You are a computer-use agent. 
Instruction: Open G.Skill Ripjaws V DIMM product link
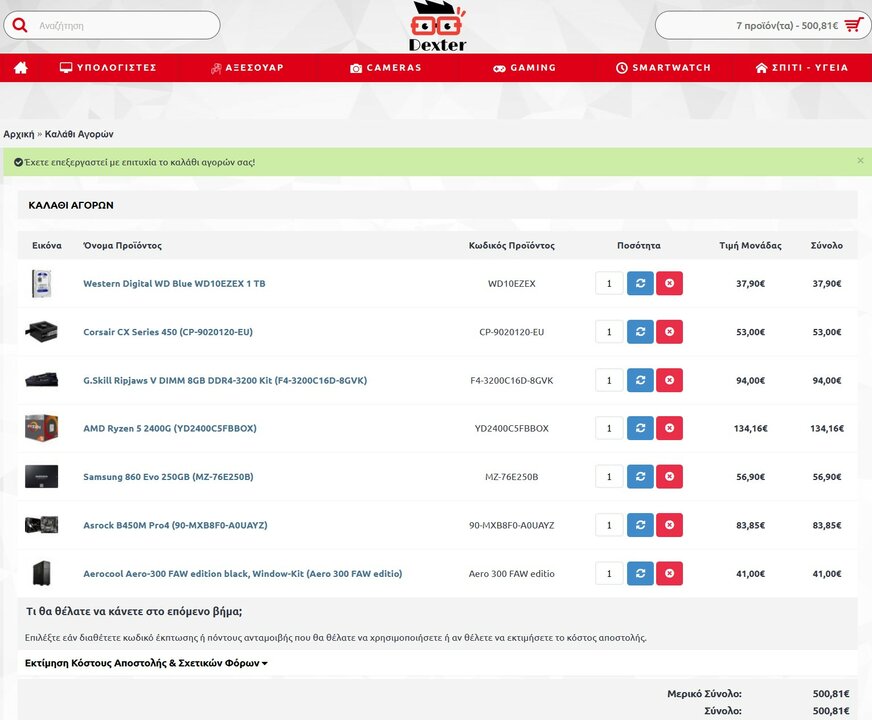pos(225,380)
